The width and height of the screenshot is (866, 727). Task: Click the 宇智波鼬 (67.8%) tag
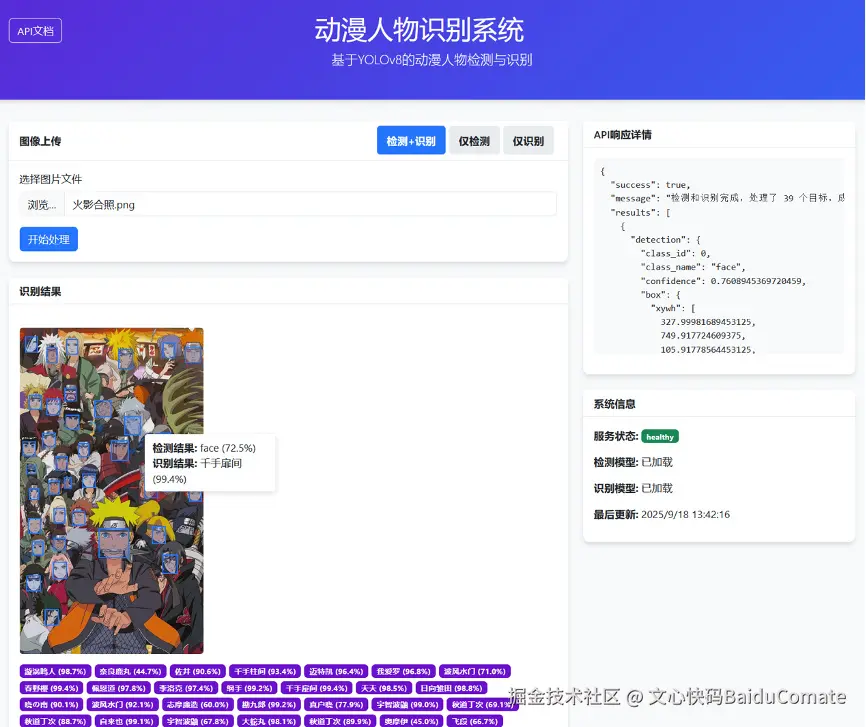(198, 721)
